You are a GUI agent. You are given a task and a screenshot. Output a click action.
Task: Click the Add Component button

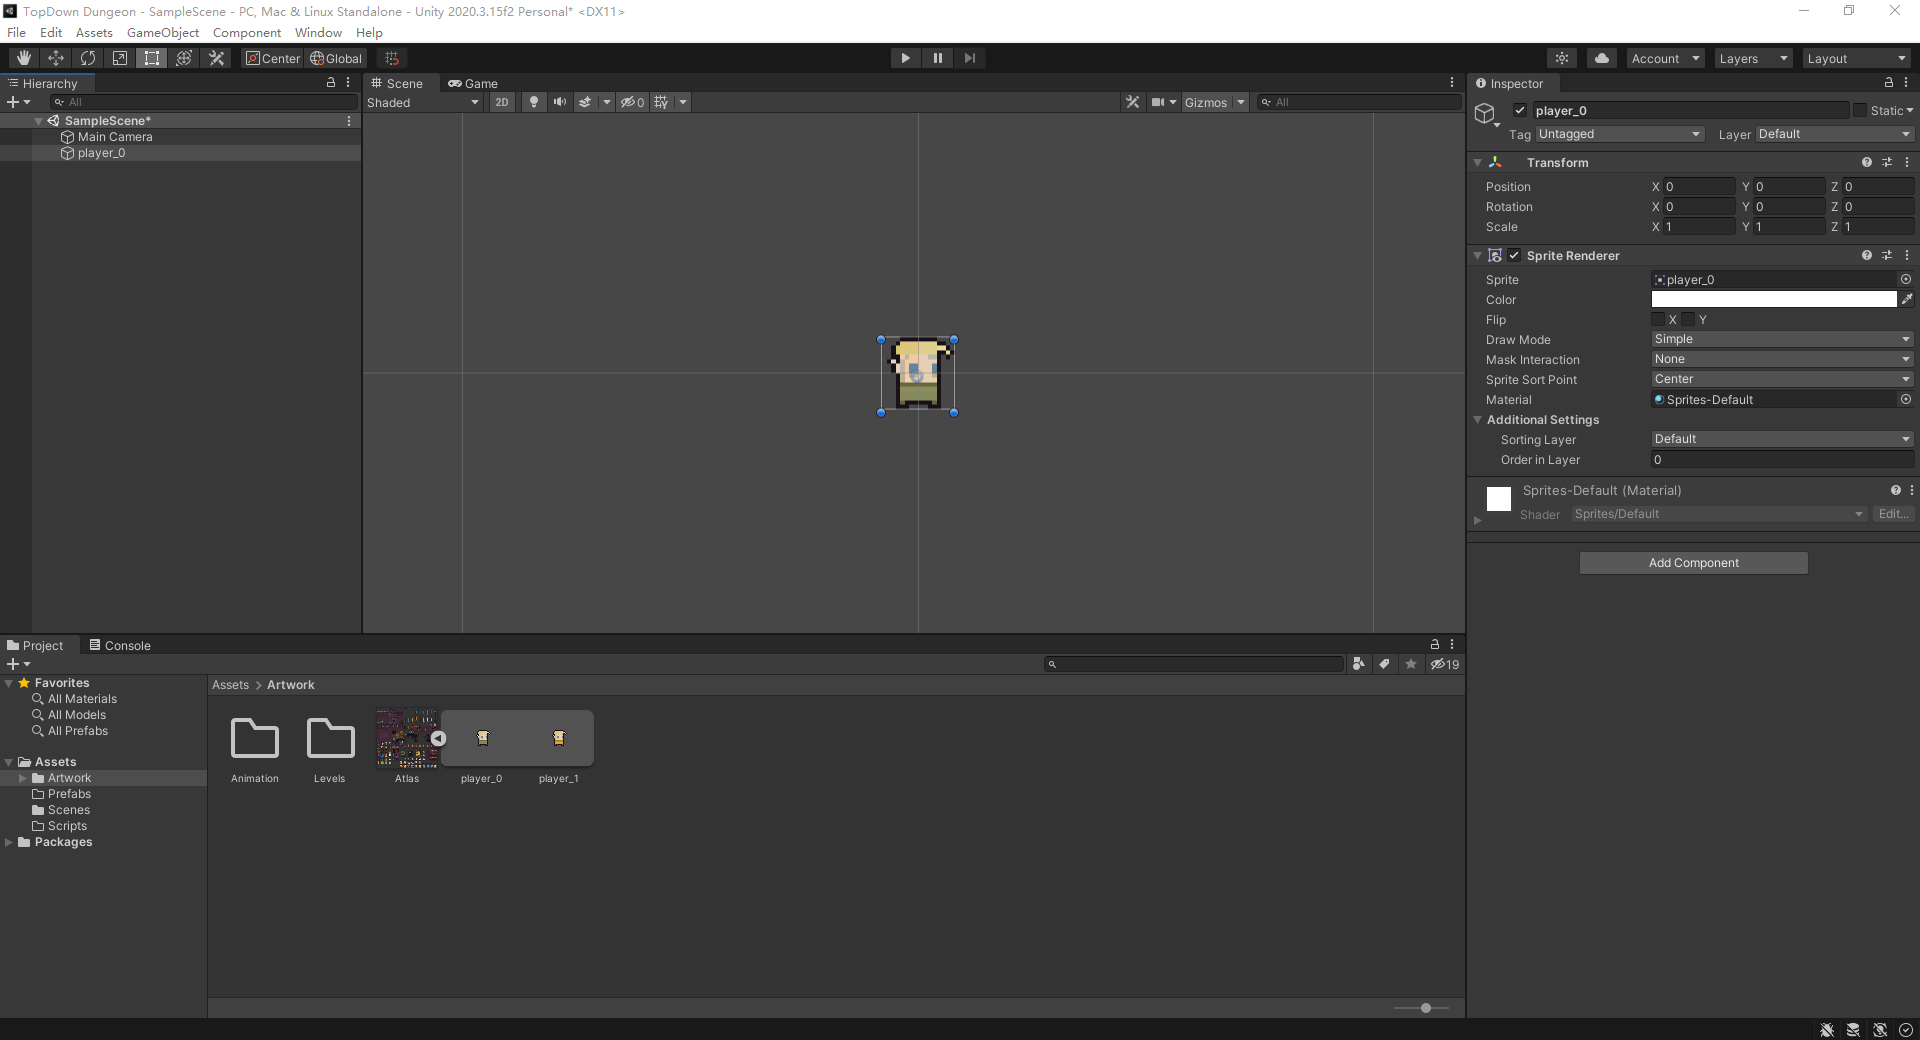1693,563
